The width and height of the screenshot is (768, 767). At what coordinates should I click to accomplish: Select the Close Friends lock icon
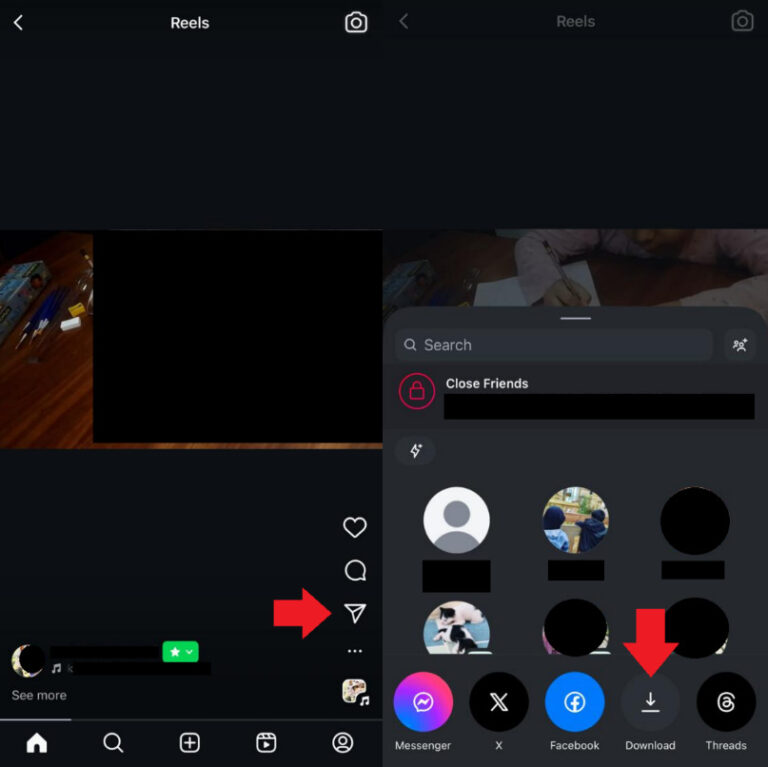tap(417, 391)
